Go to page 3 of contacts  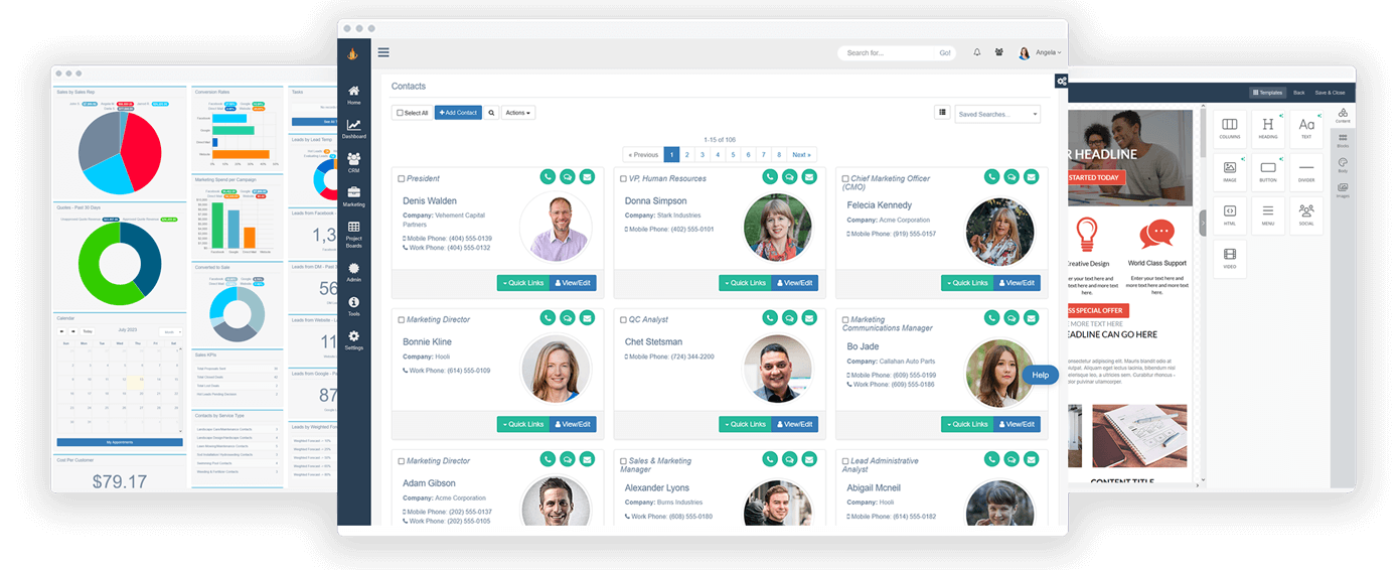point(702,155)
